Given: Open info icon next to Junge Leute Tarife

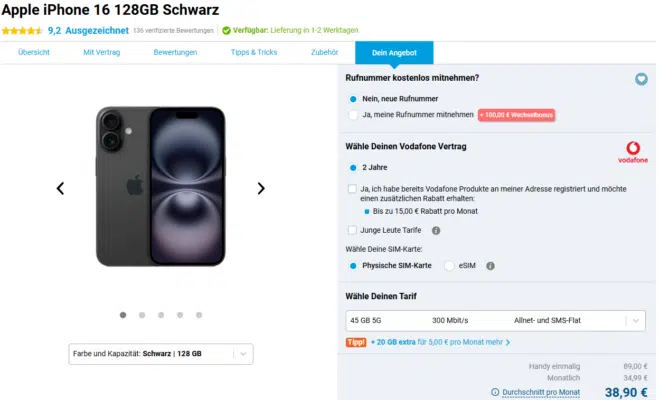Looking at the screenshot, I should [435, 230].
